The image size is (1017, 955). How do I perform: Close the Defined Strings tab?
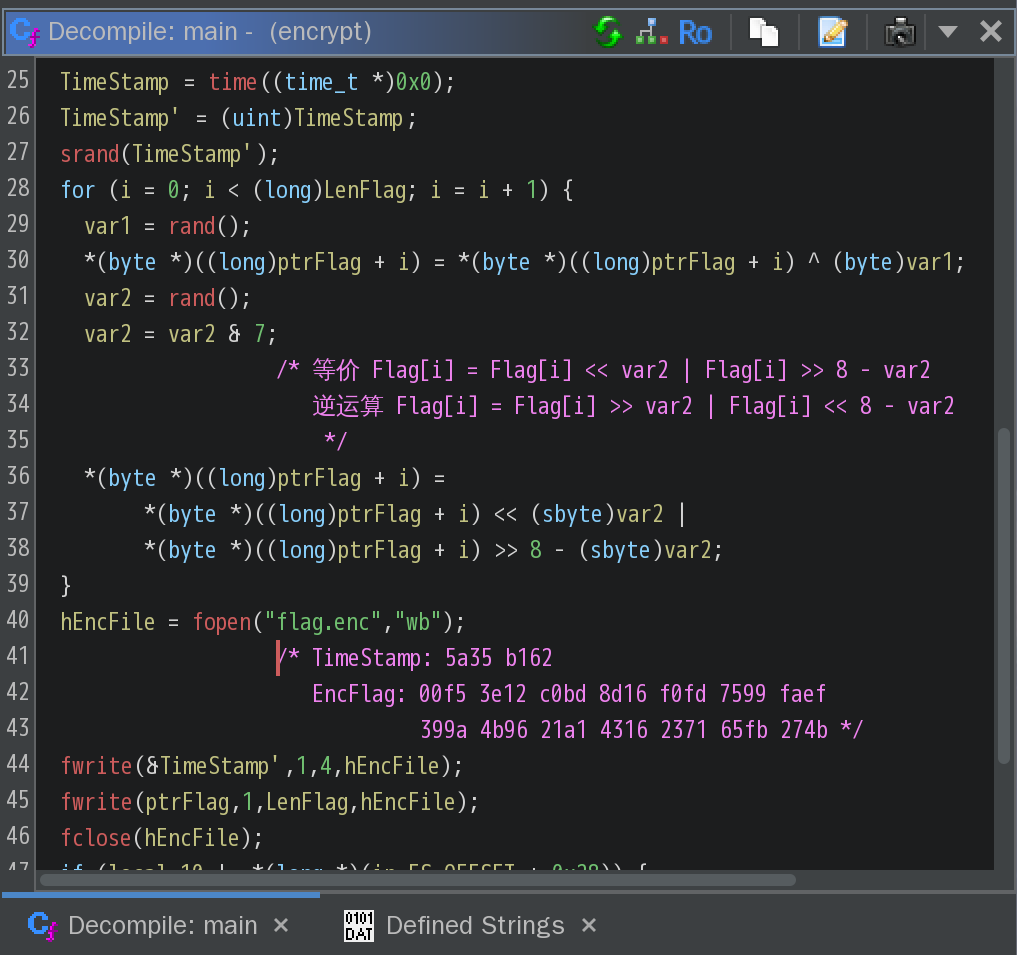[x=588, y=925]
